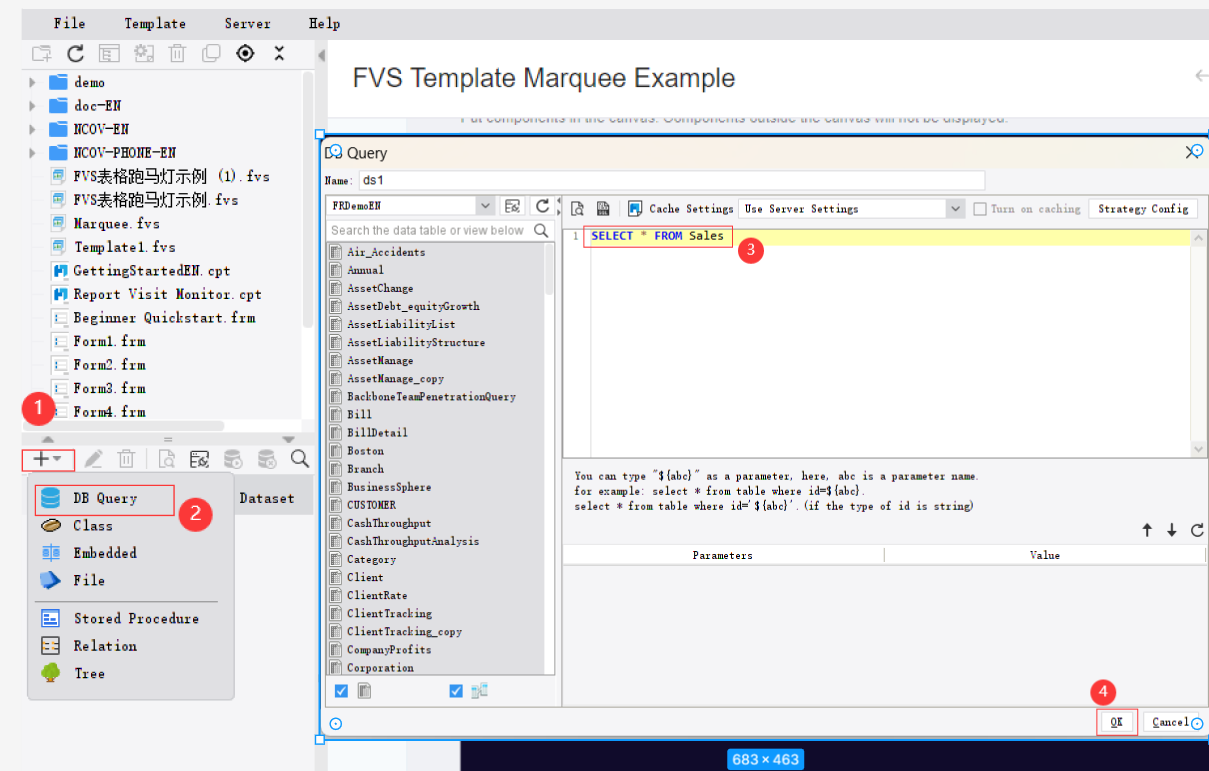Viewport: 1209px width, 771px height.
Task: Select the Tree dataset type
Action: (88, 673)
